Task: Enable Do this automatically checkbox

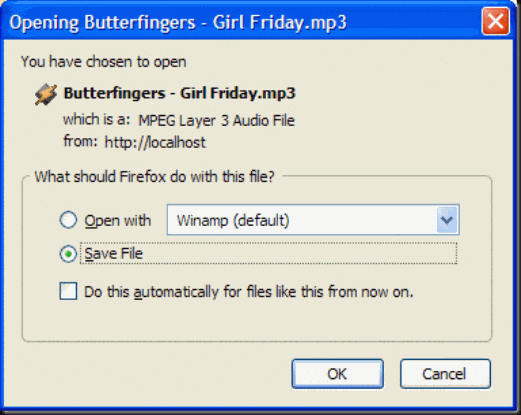Action: coord(68,291)
